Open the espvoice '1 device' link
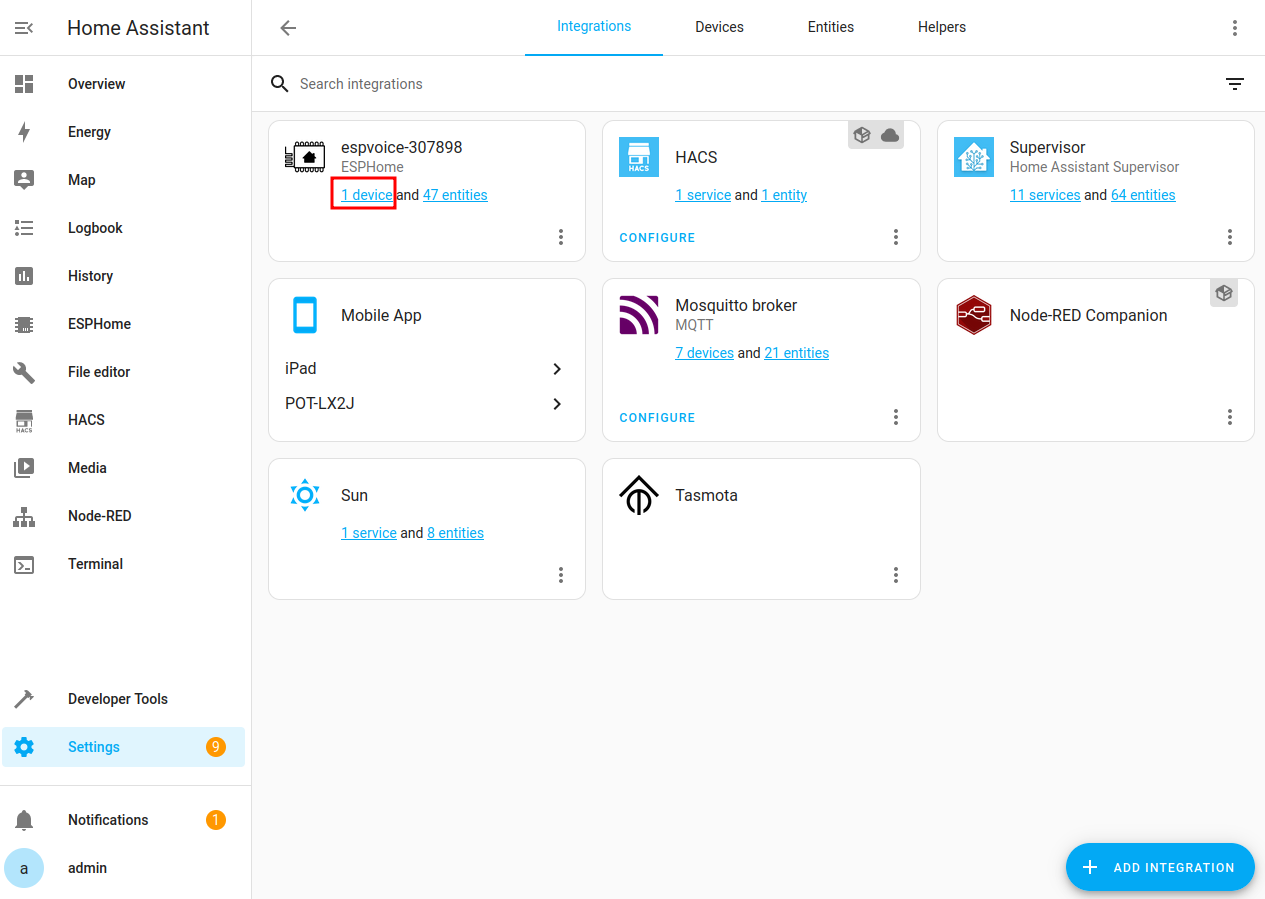The height and width of the screenshot is (899, 1265). click(367, 195)
